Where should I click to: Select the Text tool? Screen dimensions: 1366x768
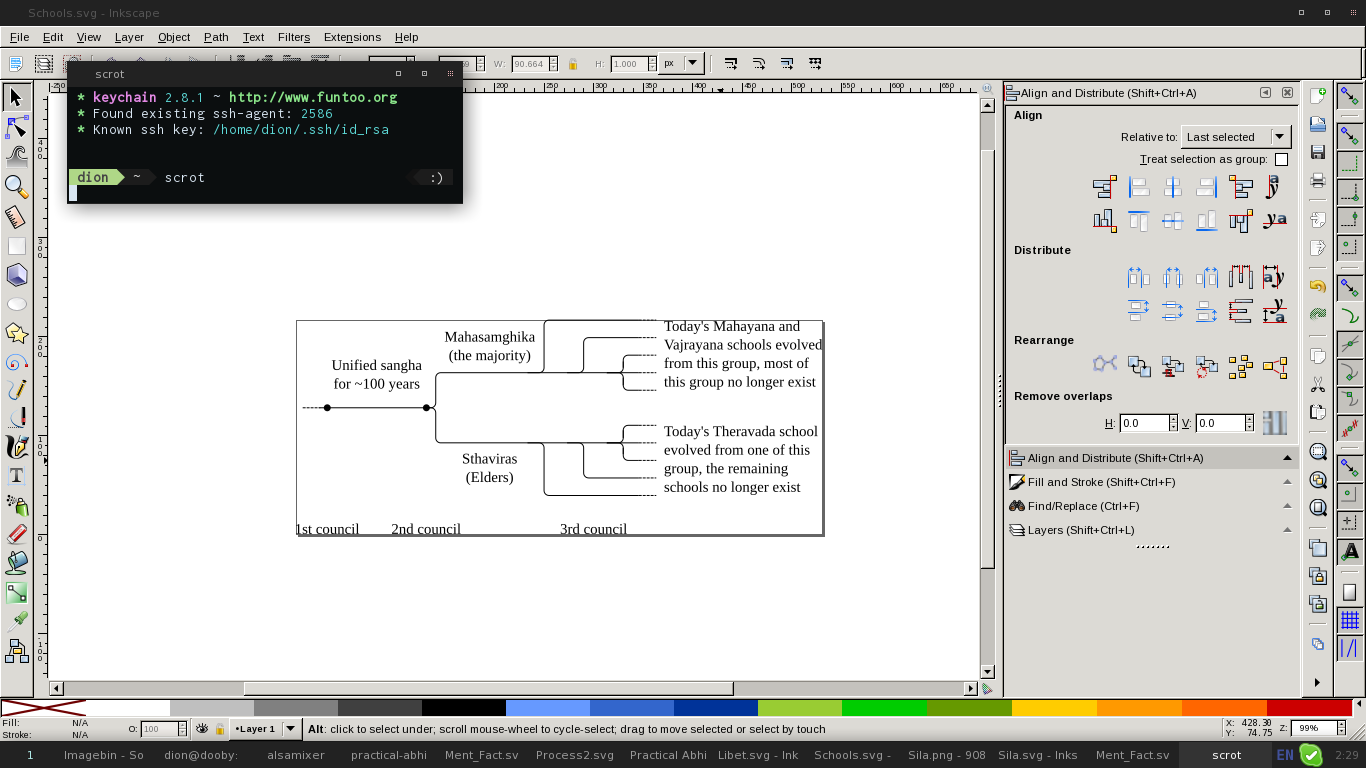[16, 476]
